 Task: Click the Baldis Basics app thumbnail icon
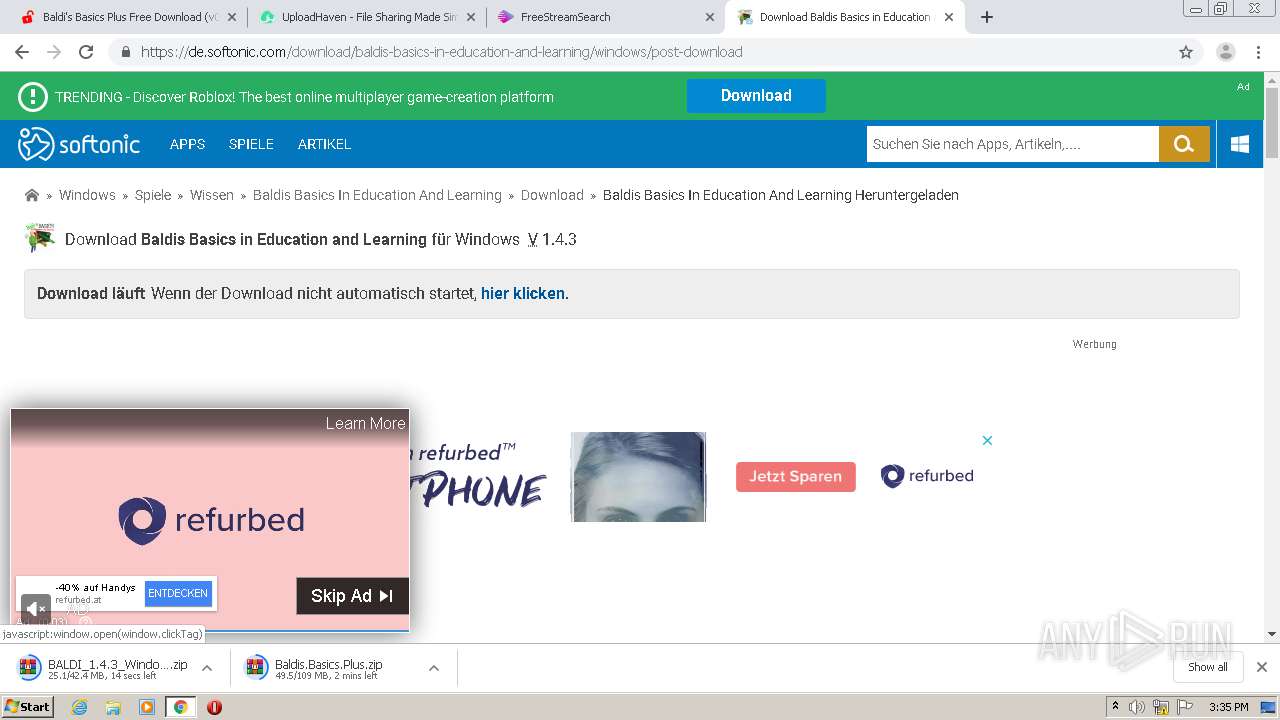tap(40, 238)
